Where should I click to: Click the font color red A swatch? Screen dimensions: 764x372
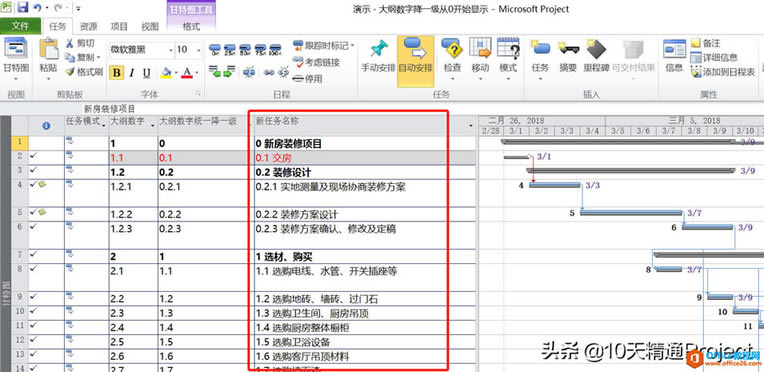187,73
